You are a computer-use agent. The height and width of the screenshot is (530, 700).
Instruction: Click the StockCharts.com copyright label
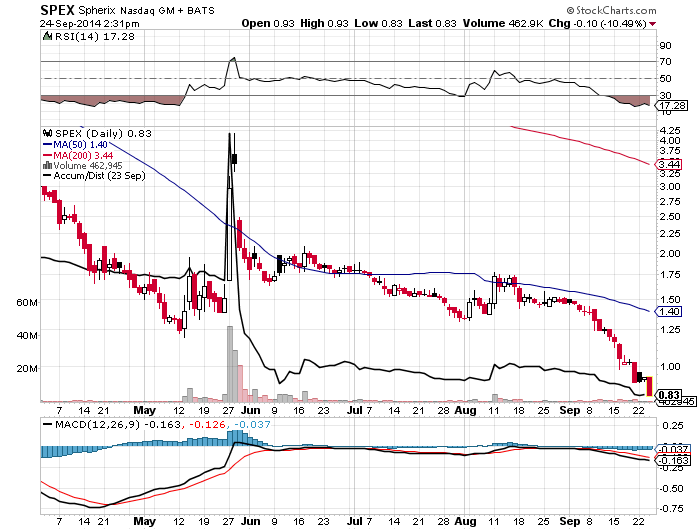pyautogui.click(x=612, y=10)
